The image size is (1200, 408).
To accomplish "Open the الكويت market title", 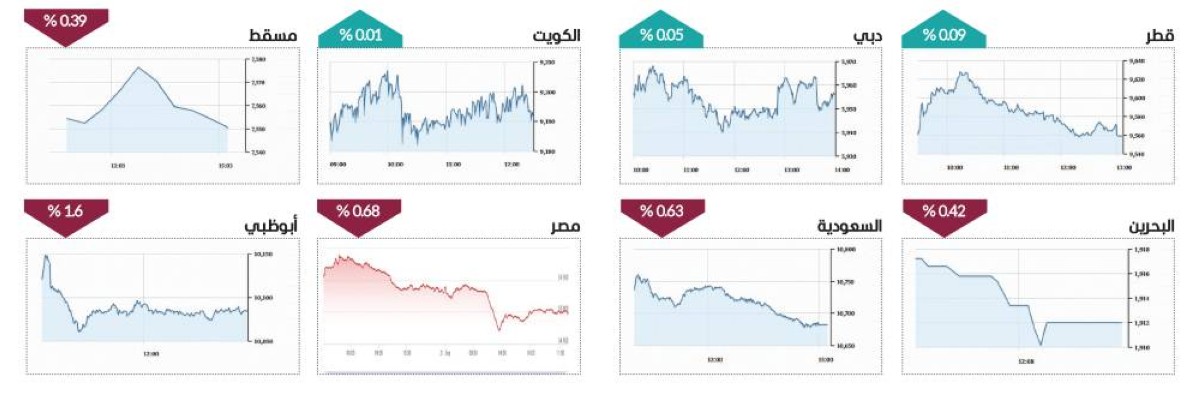I will click(557, 36).
